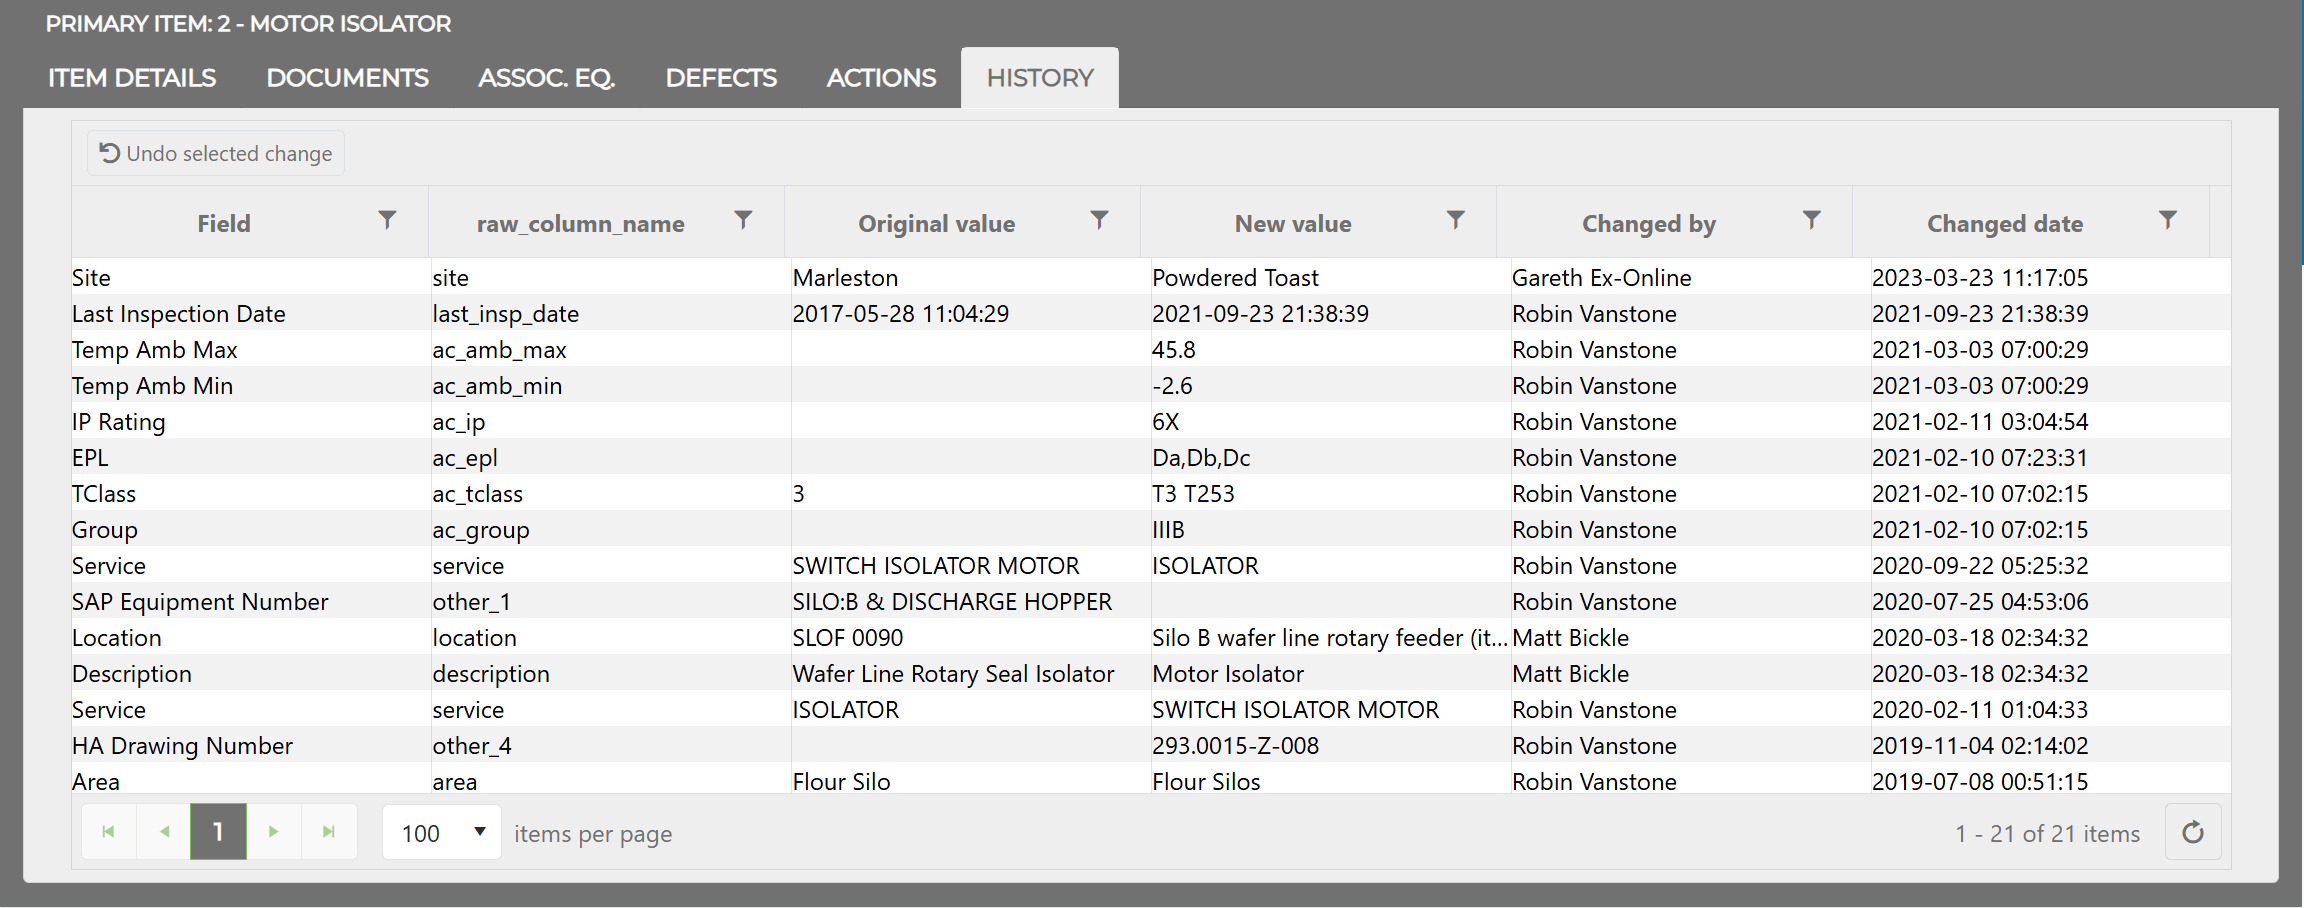Open the DEFECTS tab

[721, 78]
